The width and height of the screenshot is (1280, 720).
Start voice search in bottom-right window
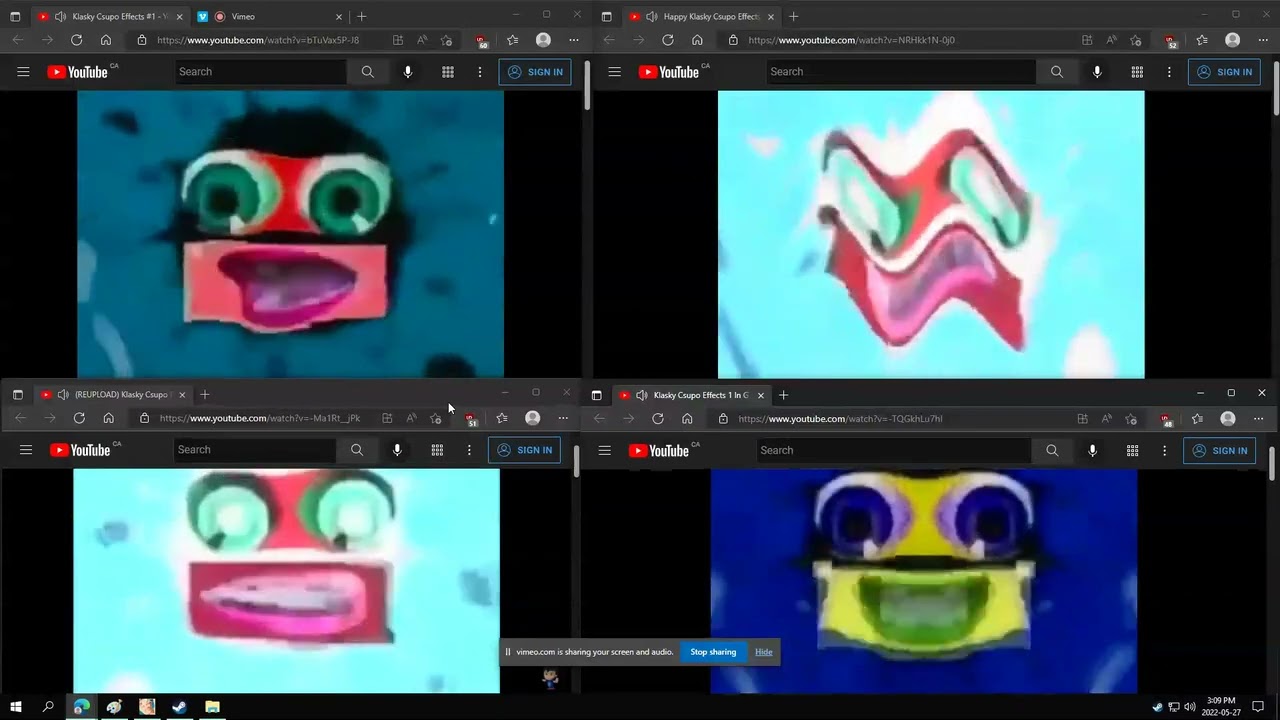click(x=1092, y=451)
